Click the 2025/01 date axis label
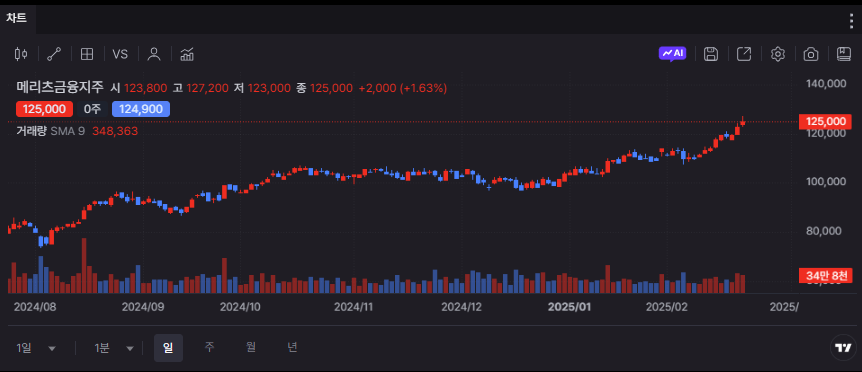862x372 pixels. (570, 307)
